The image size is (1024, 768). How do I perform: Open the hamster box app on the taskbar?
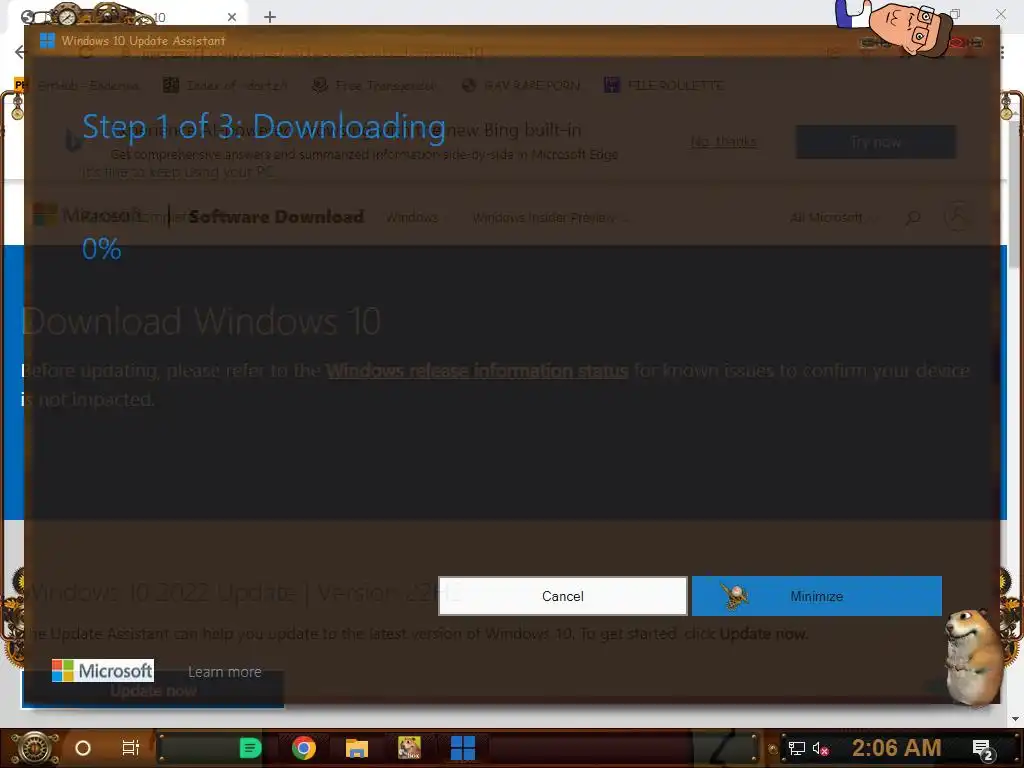[x=409, y=748]
